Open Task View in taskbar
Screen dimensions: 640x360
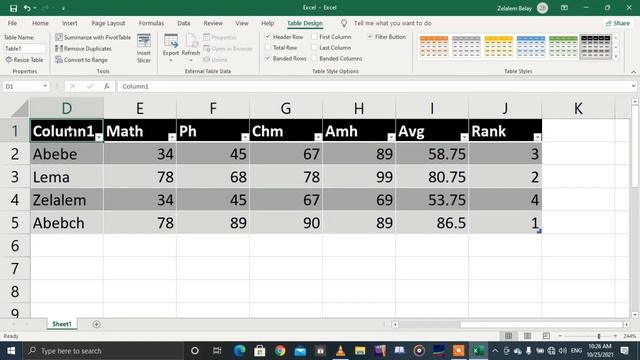click(217, 351)
